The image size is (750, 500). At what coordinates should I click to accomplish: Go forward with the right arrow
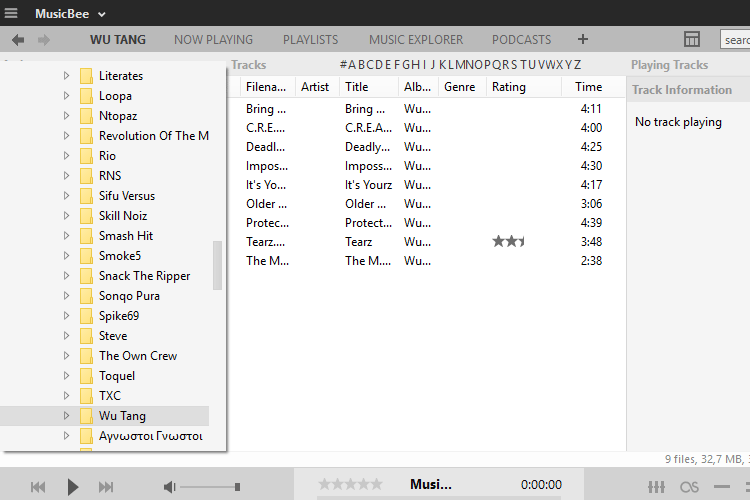(44, 40)
